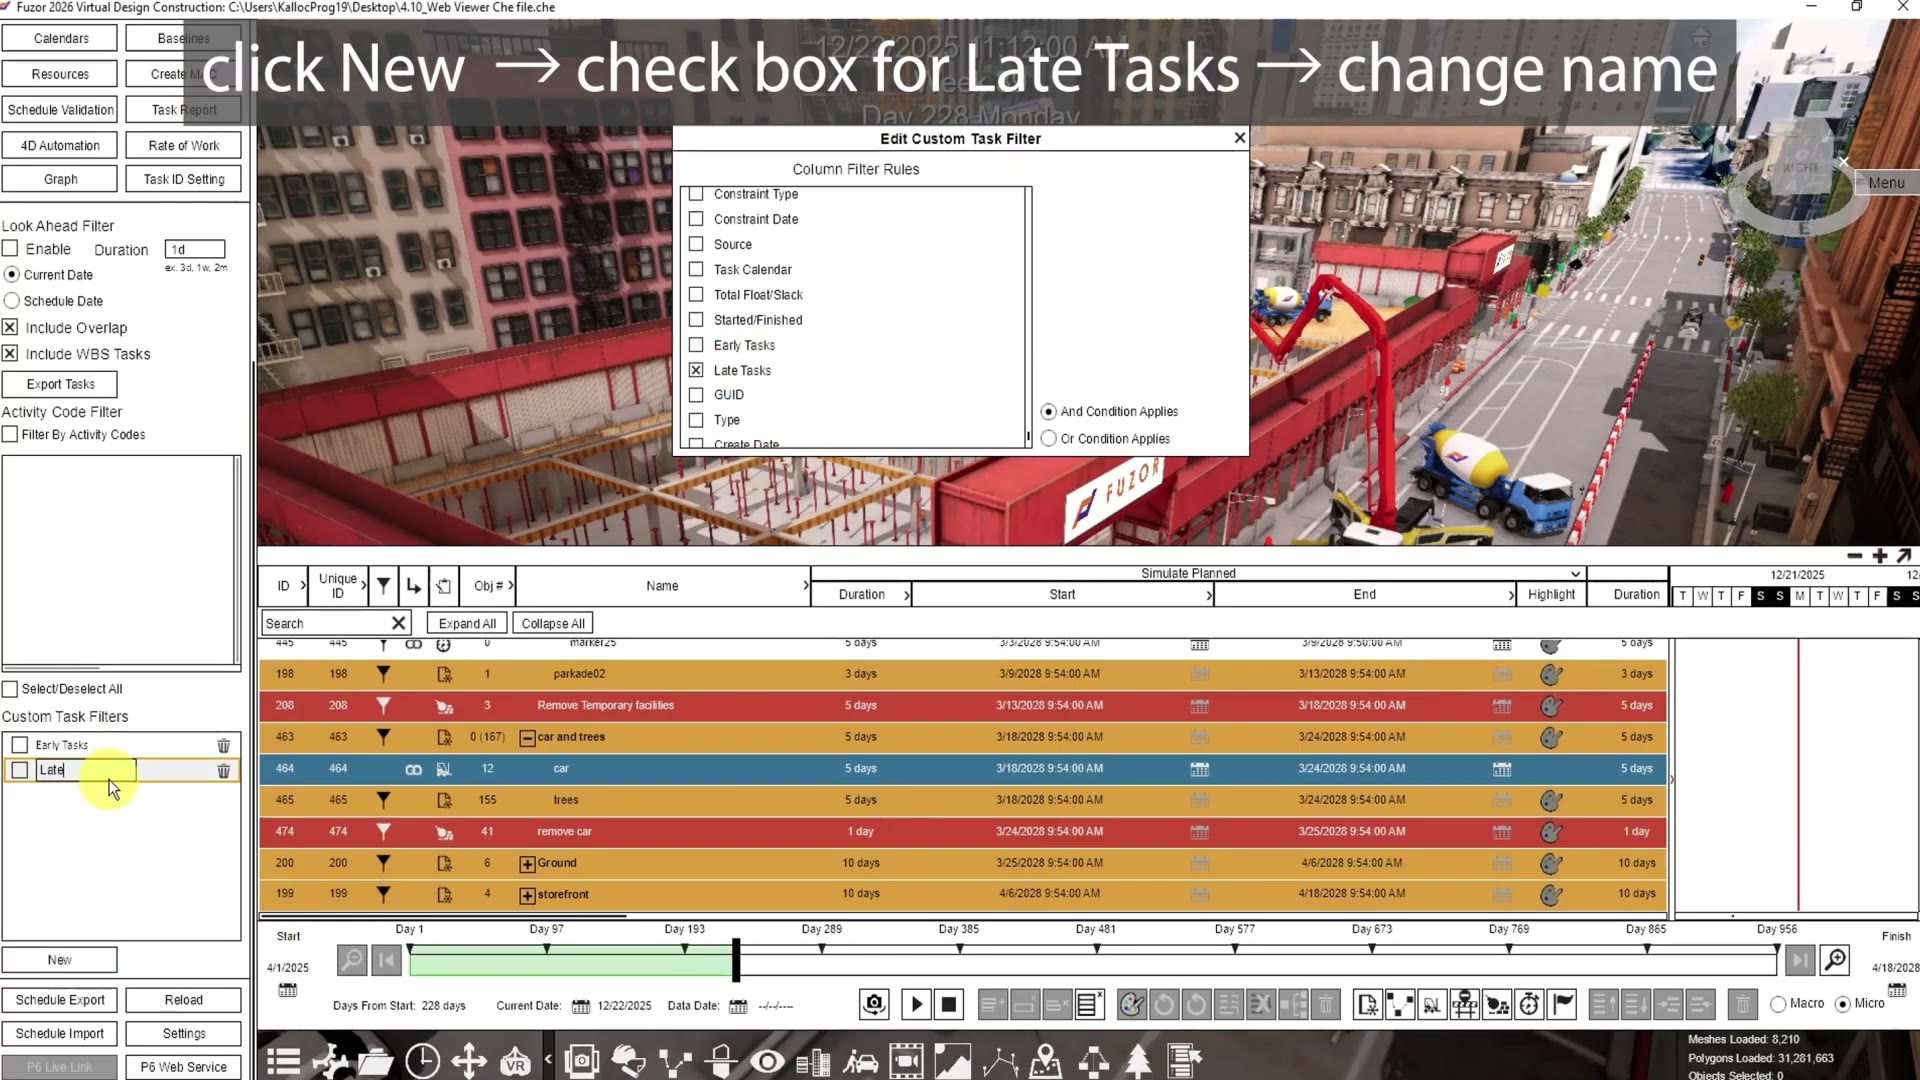Viewport: 1920px width, 1080px height.
Task: Open the Resources panel
Action: tap(60, 74)
